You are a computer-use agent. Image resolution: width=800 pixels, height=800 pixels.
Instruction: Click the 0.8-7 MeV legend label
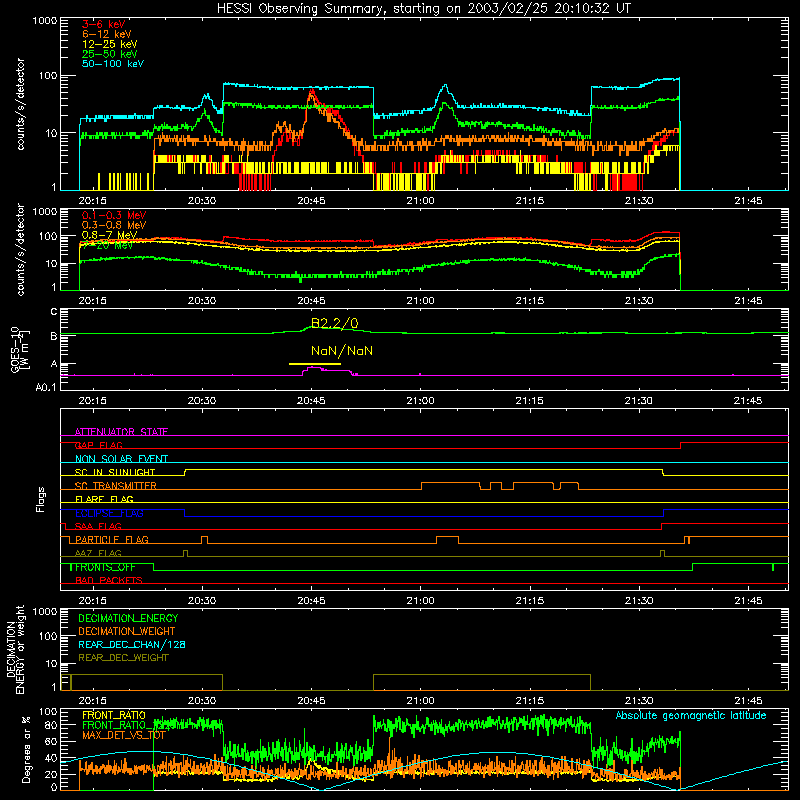pos(109,235)
